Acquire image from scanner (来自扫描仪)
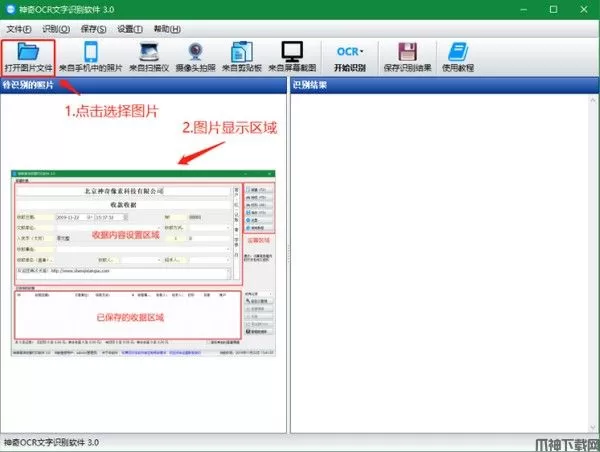Viewport: 600px width, 452px height. [x=149, y=57]
